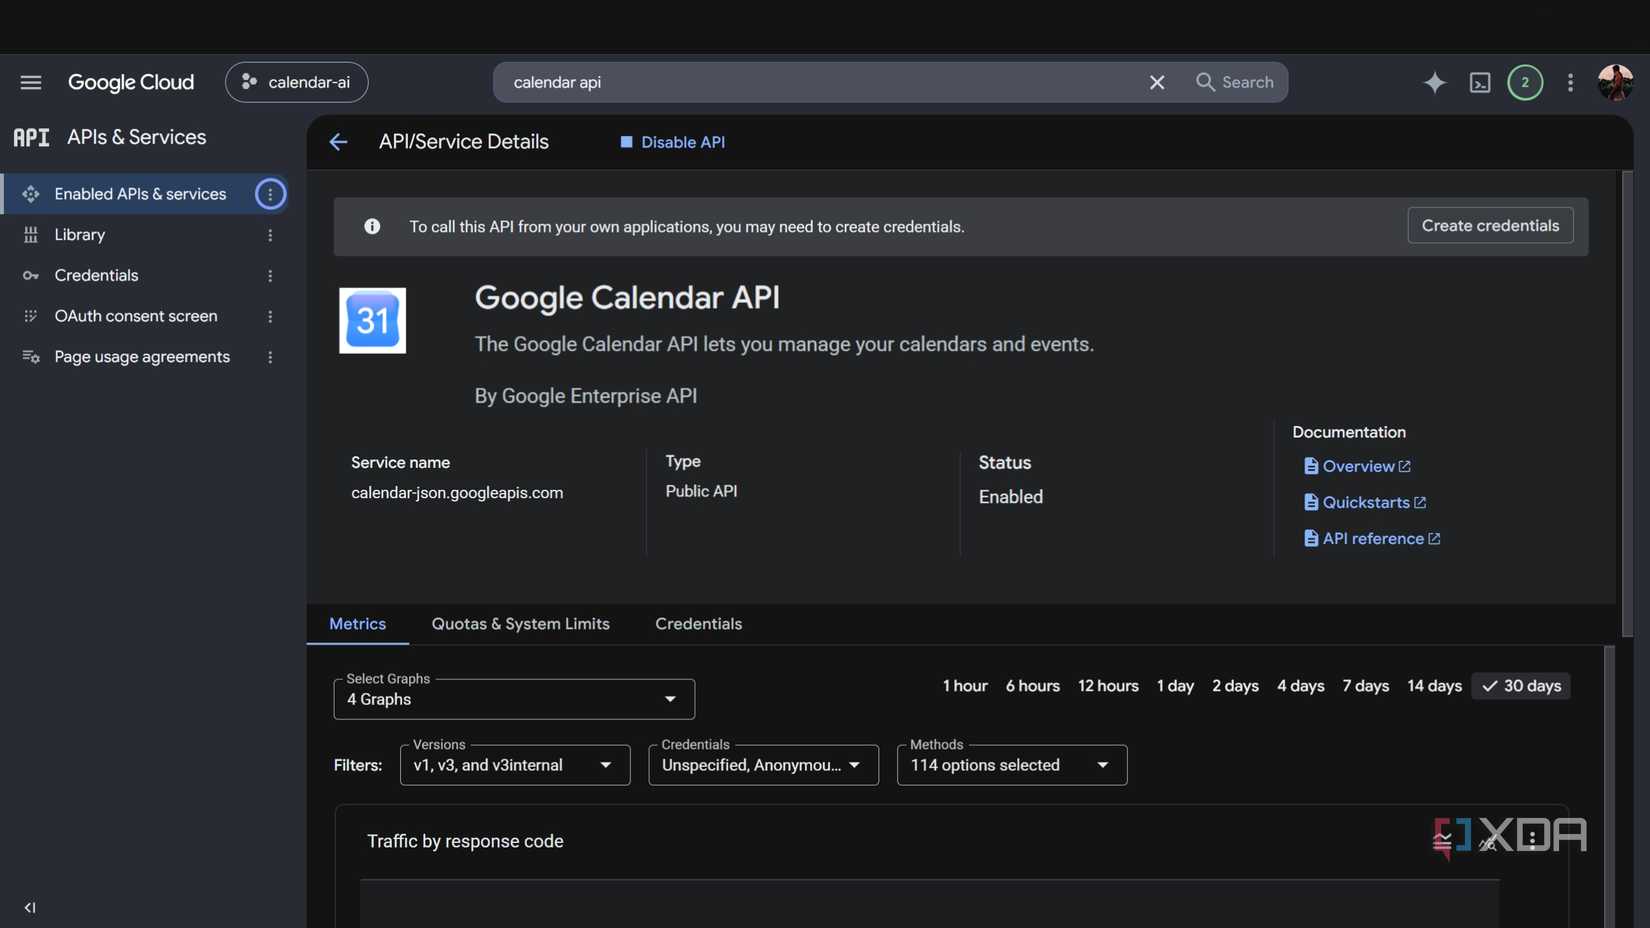Expand the Select Graphs dropdown

click(x=514, y=699)
